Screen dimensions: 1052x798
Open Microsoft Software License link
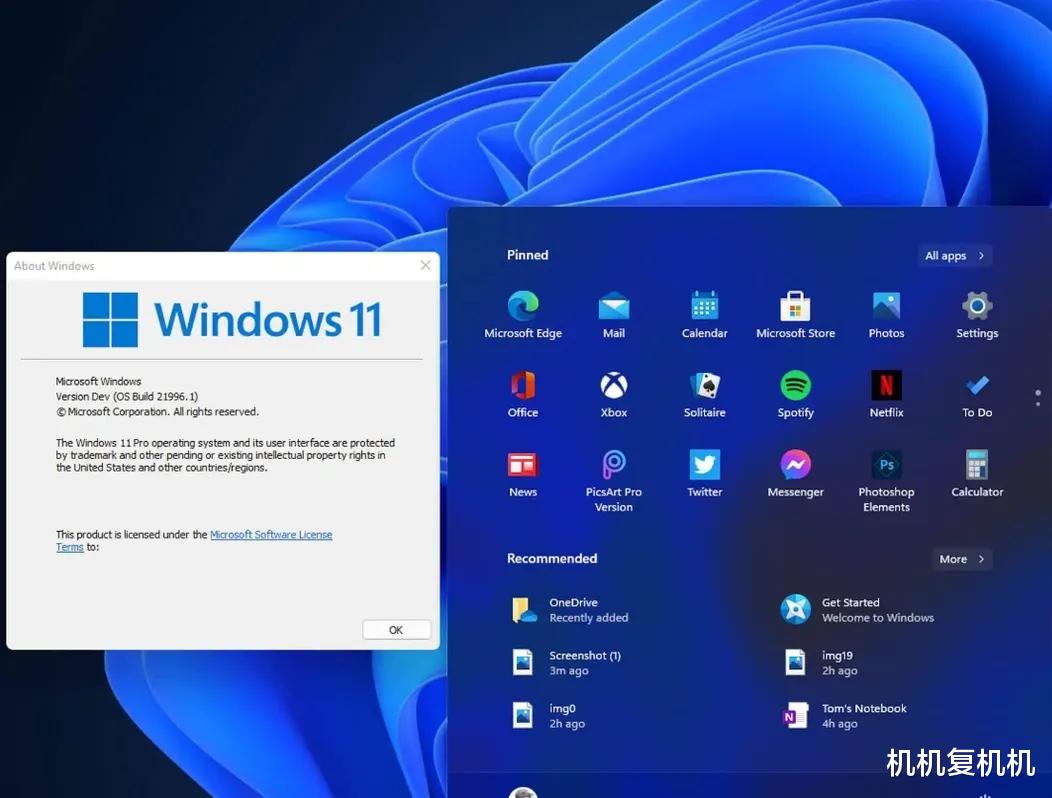pyautogui.click(x=271, y=534)
